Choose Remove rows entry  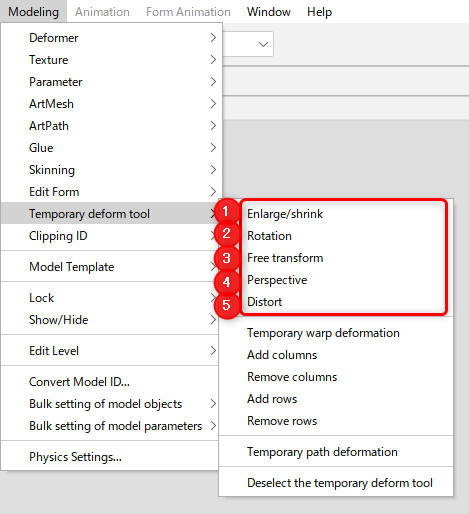336,421
